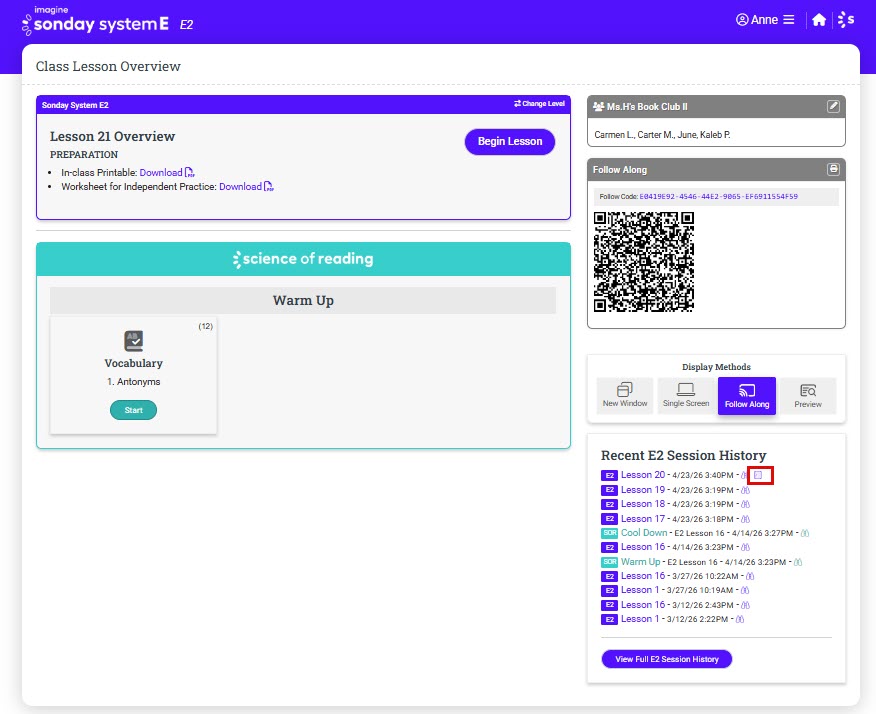Open Lesson 16 session from 3/27/26

tap(643, 576)
